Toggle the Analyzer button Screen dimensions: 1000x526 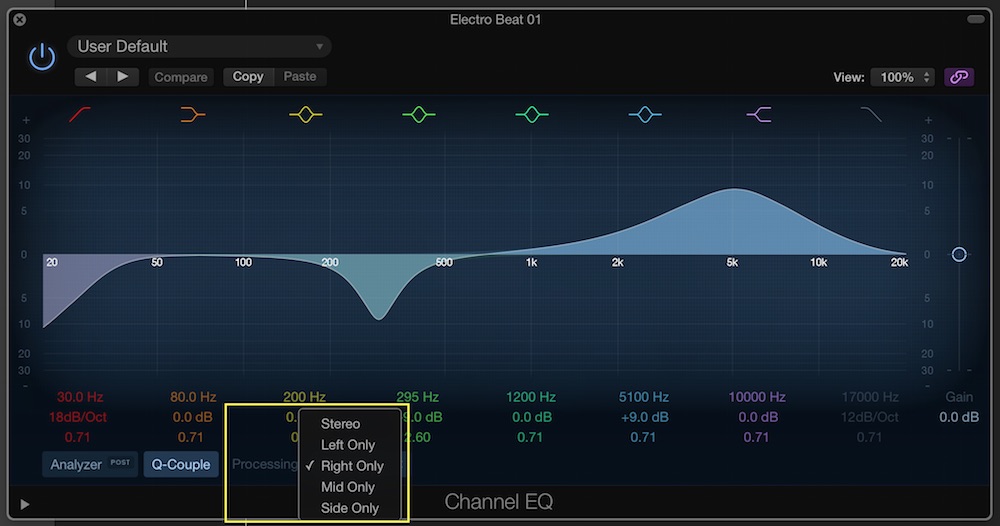tap(90, 464)
